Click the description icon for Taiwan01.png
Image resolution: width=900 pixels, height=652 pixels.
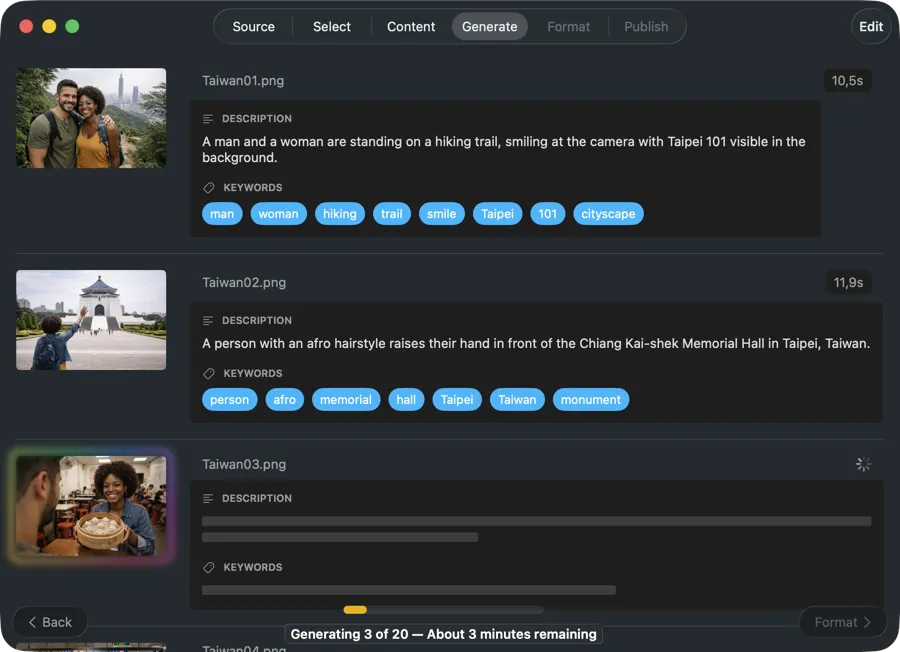coord(208,119)
